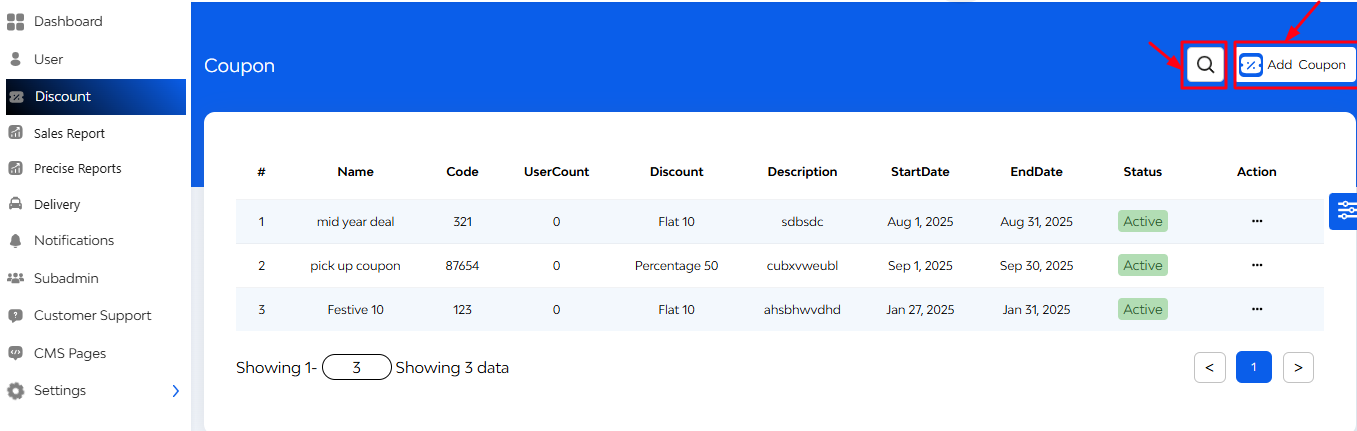Click the "pick up coupon" name cell

(x=355, y=266)
